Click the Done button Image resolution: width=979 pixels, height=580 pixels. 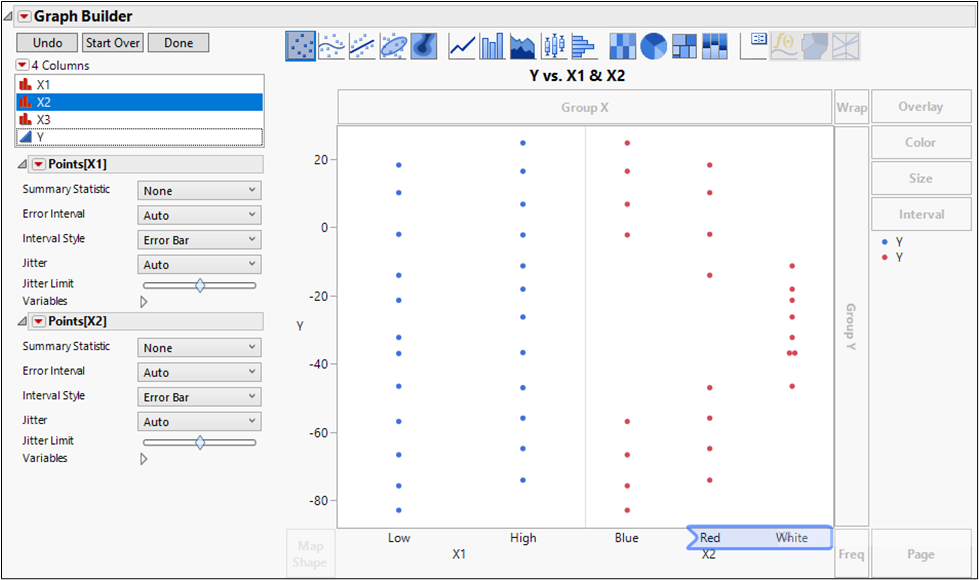click(x=179, y=42)
